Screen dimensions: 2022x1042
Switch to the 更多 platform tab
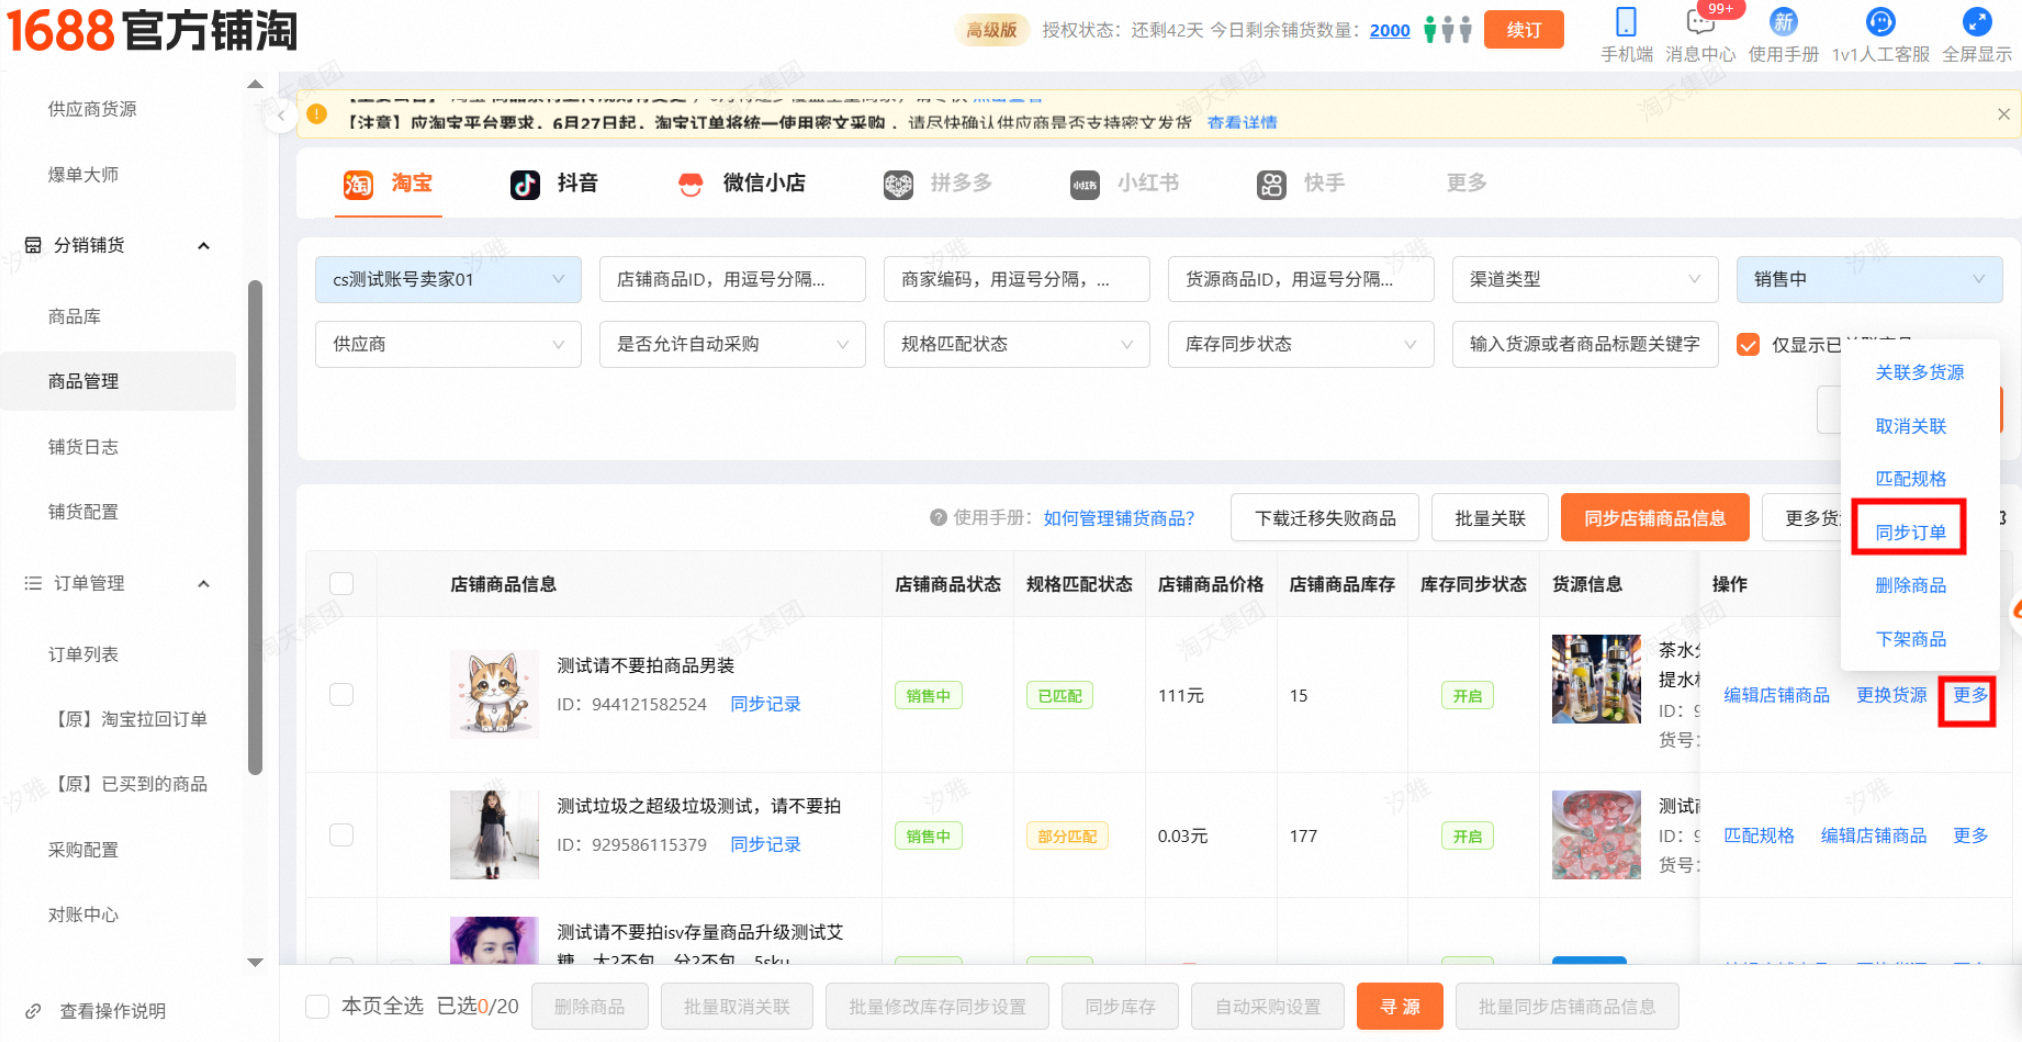click(1466, 183)
